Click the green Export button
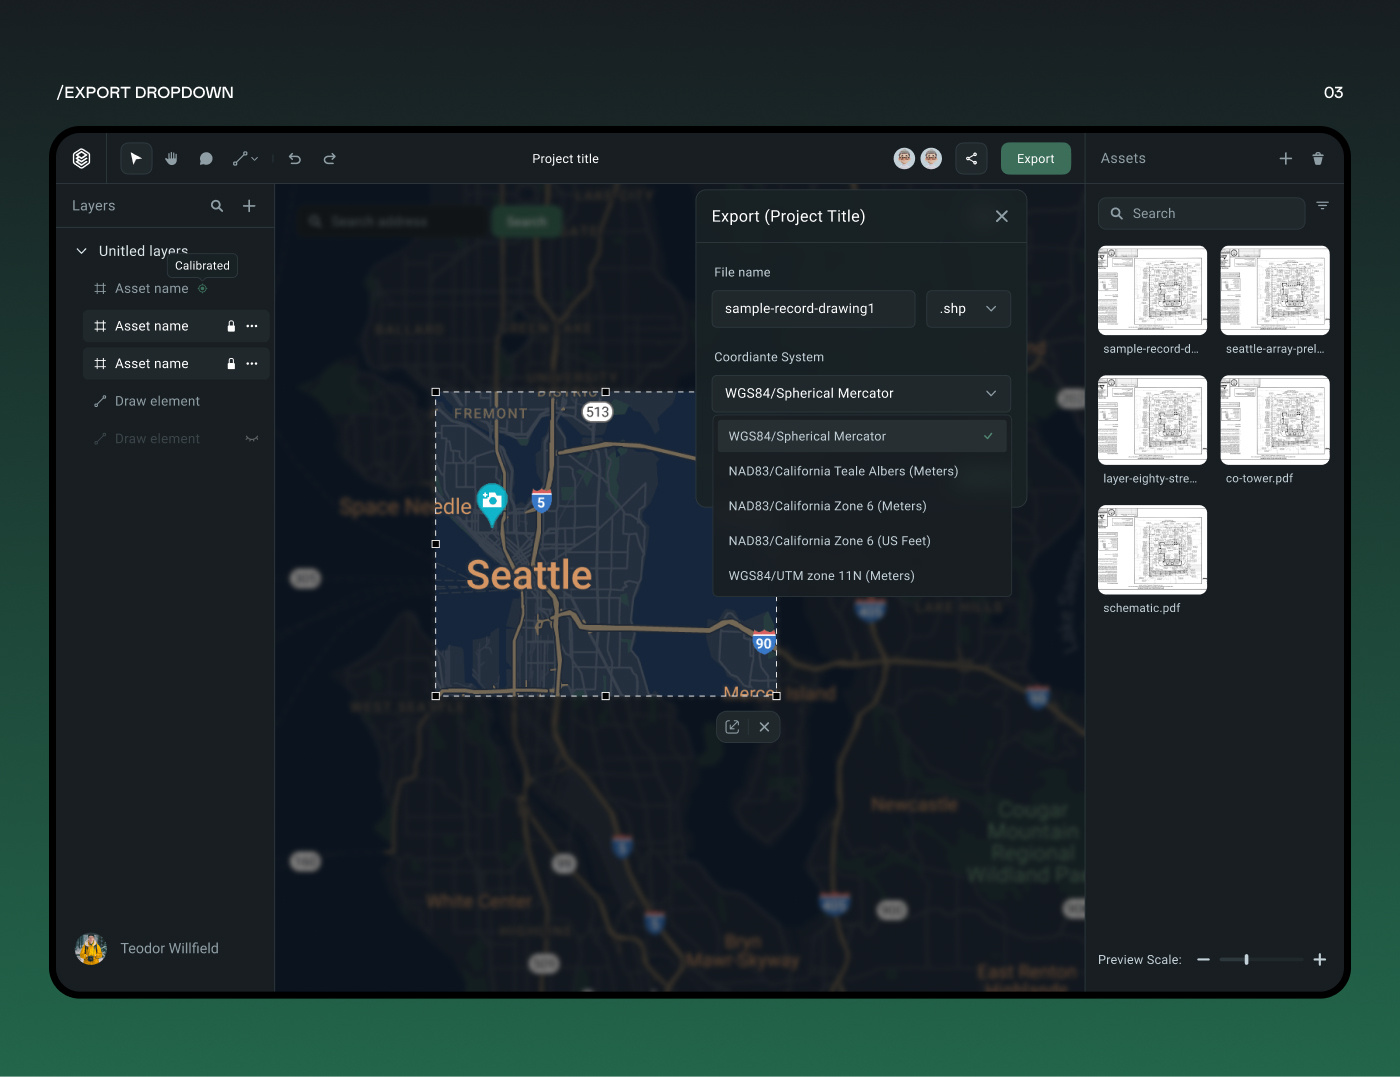Image resolution: width=1400 pixels, height=1077 pixels. tap(1035, 158)
